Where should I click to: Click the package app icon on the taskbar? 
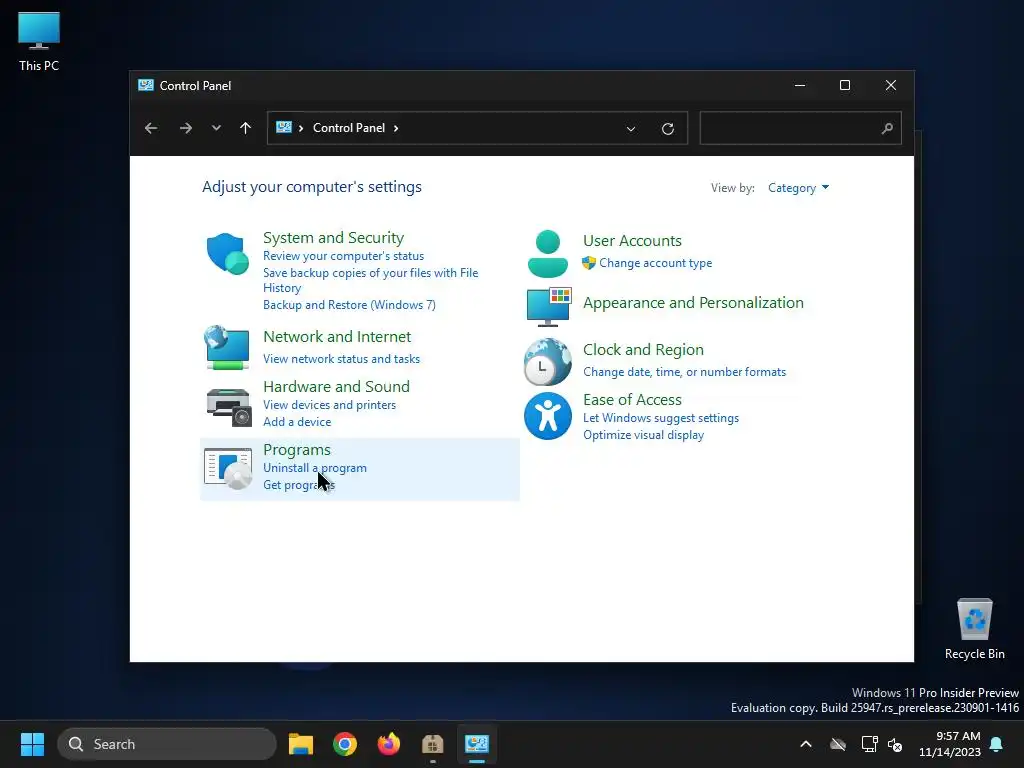[432, 744]
